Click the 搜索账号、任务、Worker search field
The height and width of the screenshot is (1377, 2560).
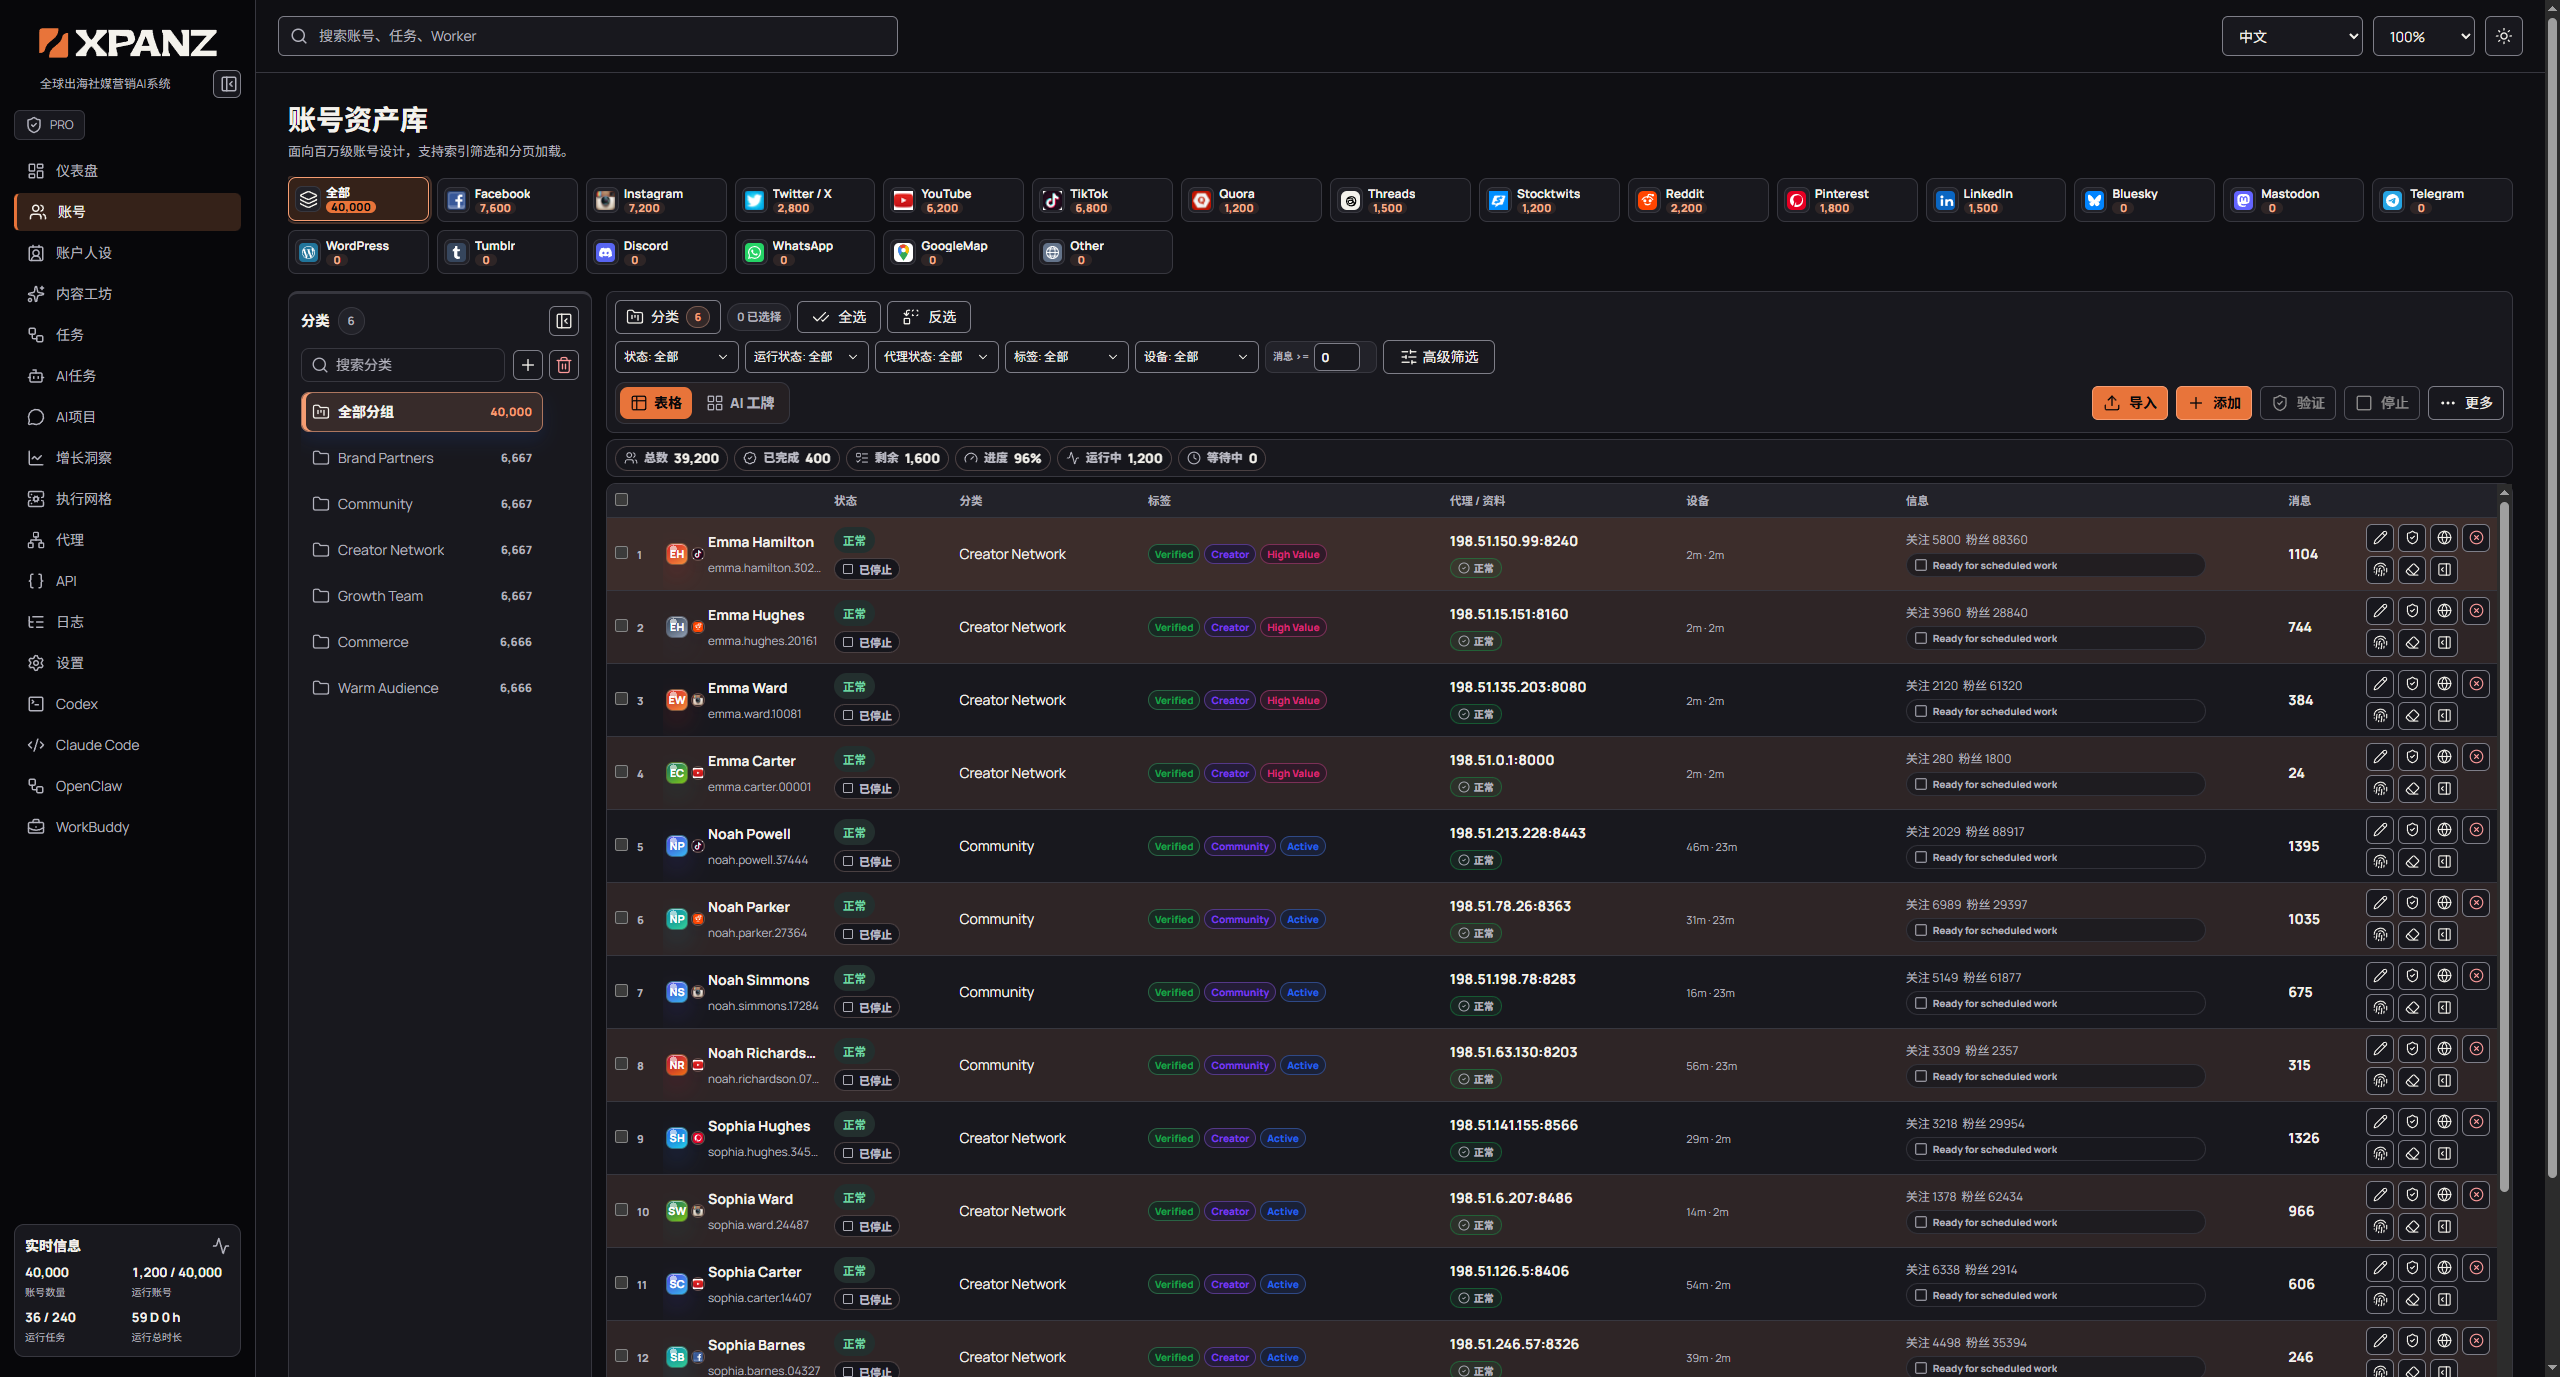click(x=587, y=36)
